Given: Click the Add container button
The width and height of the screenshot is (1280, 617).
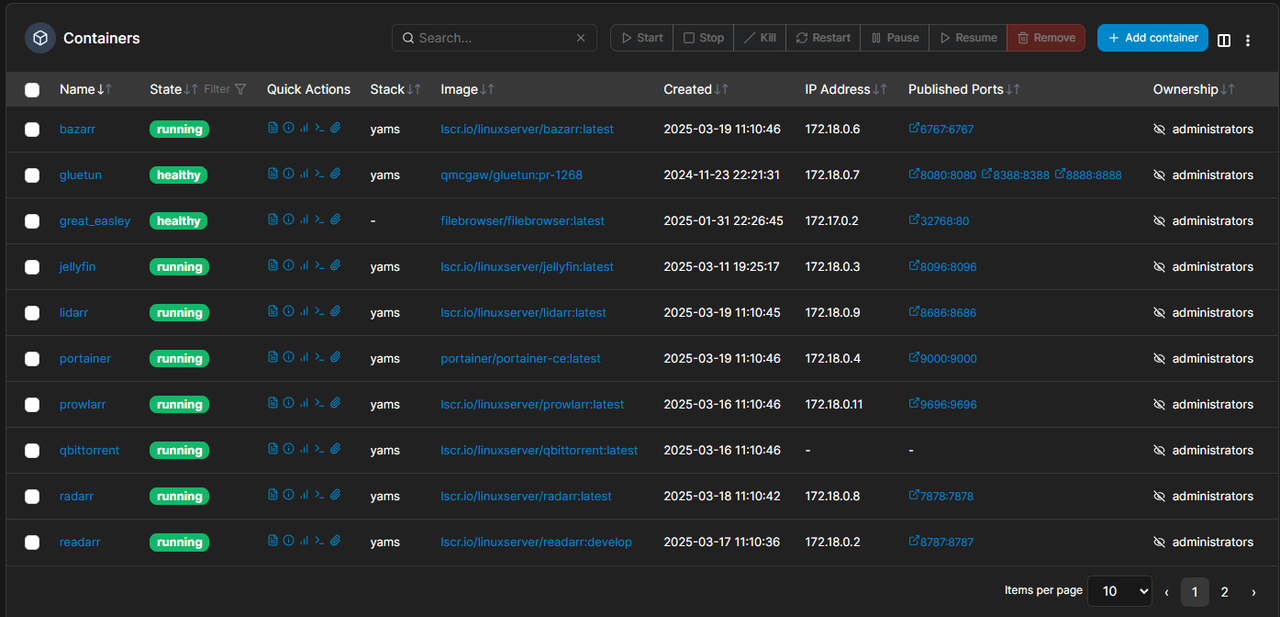Looking at the screenshot, I should point(1153,38).
